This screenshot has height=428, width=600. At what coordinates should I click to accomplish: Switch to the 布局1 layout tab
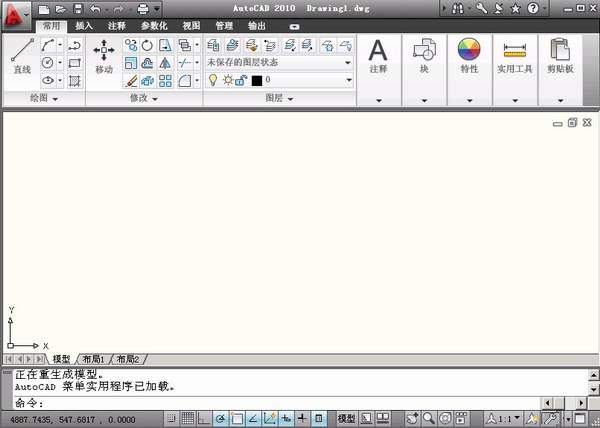click(92, 359)
